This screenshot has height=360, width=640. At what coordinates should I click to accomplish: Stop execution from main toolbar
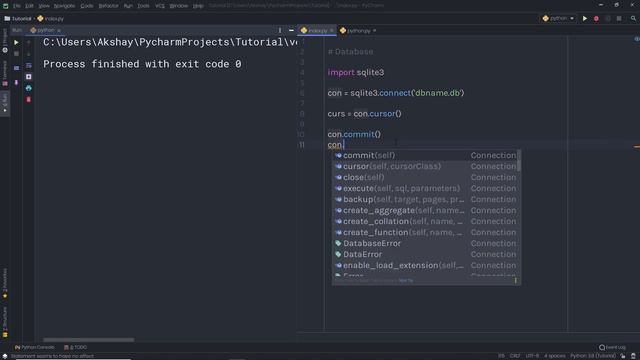[619, 18]
